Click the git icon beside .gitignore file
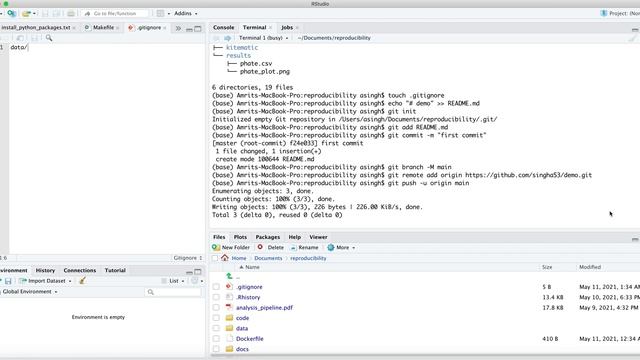 click(x=229, y=287)
